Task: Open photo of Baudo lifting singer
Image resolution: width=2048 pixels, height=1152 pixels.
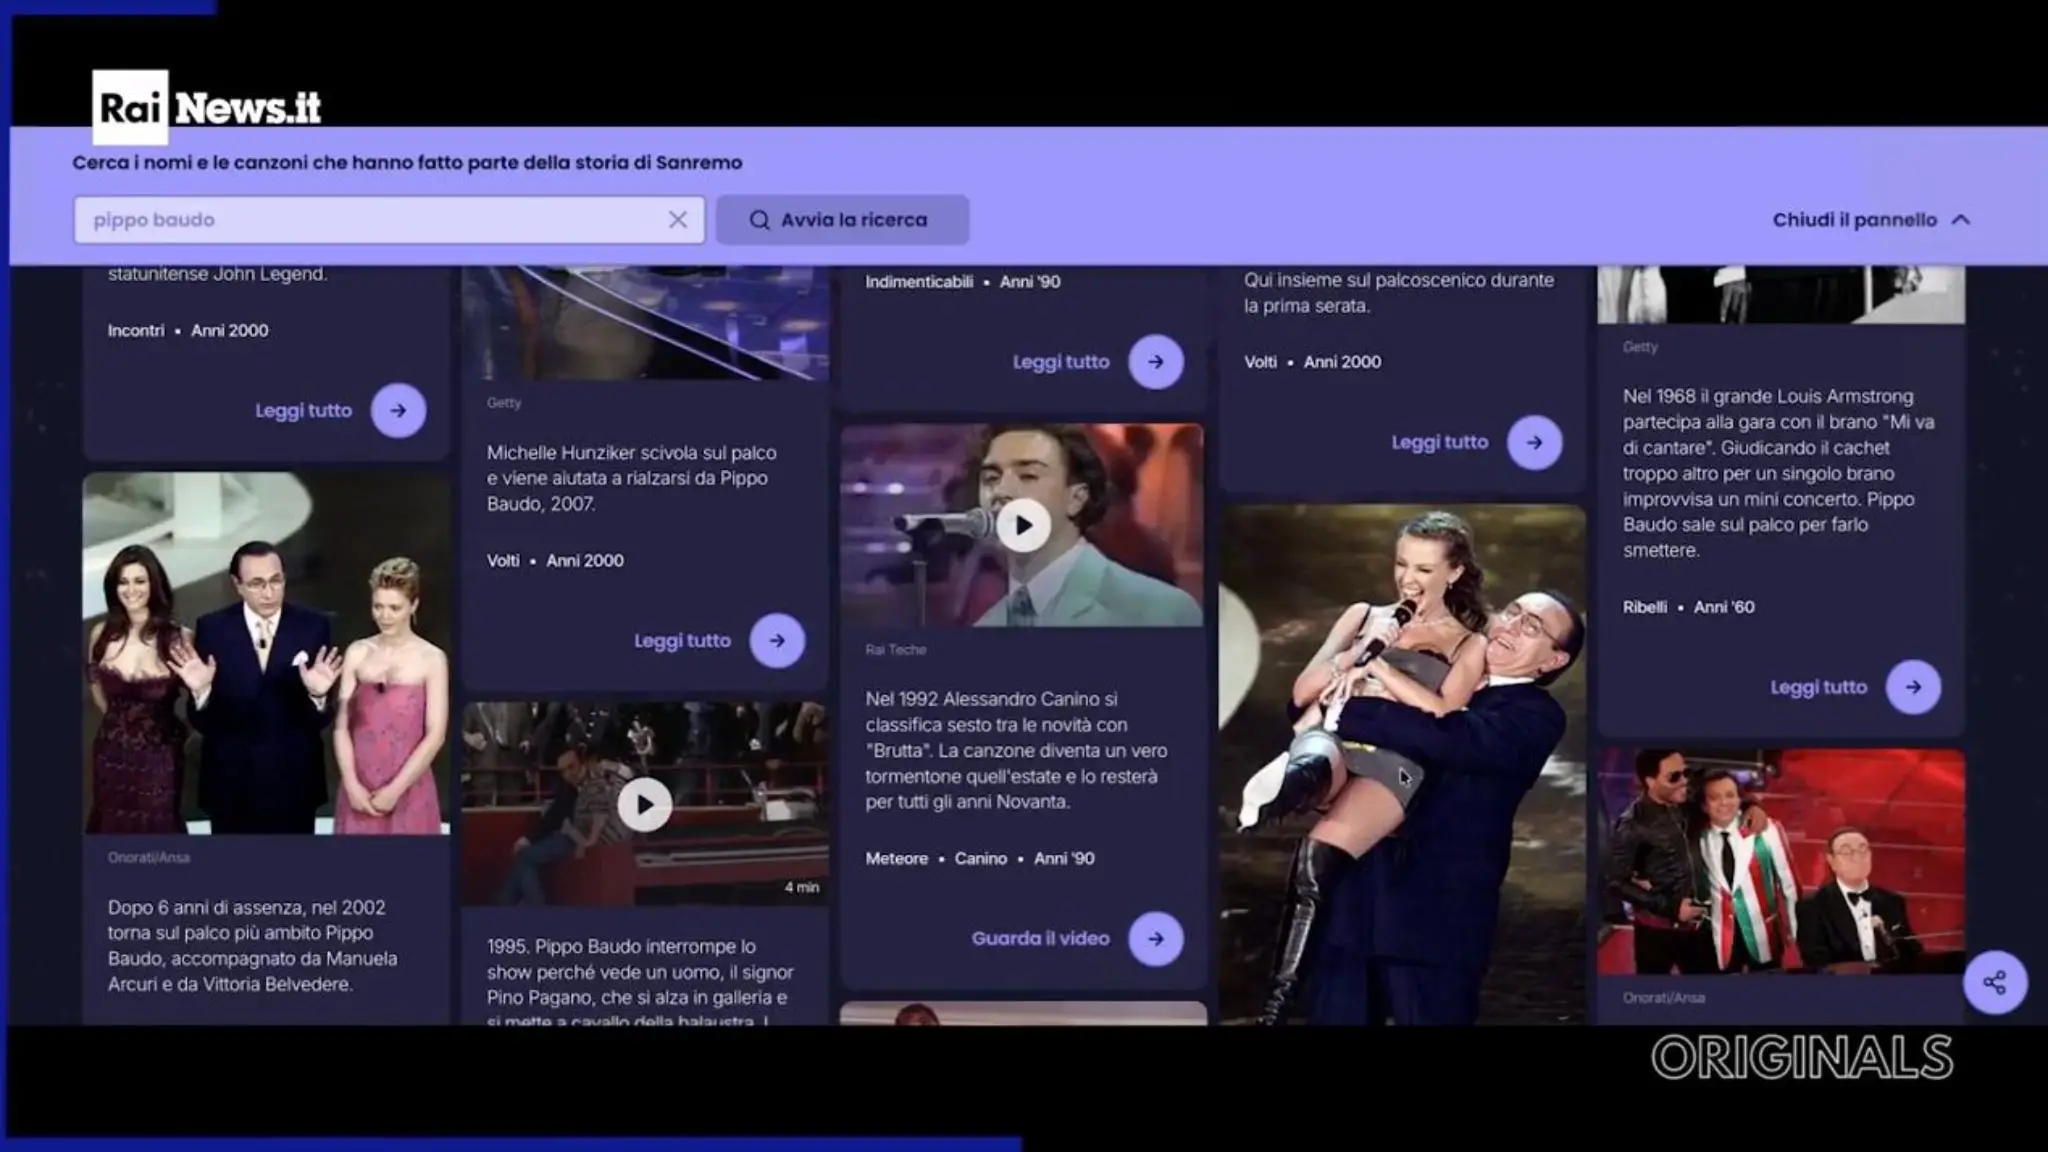Action: [x=1402, y=764]
